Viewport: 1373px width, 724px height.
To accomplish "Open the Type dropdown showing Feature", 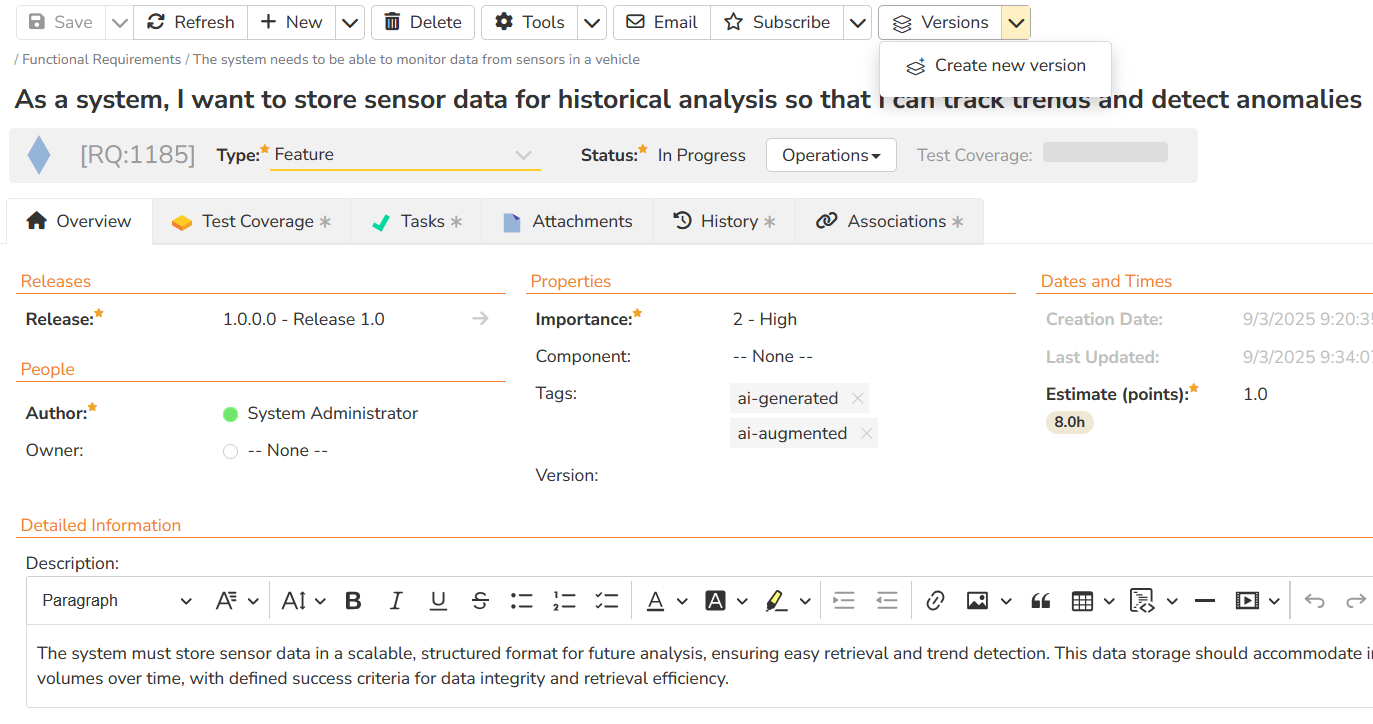I will 405,155.
